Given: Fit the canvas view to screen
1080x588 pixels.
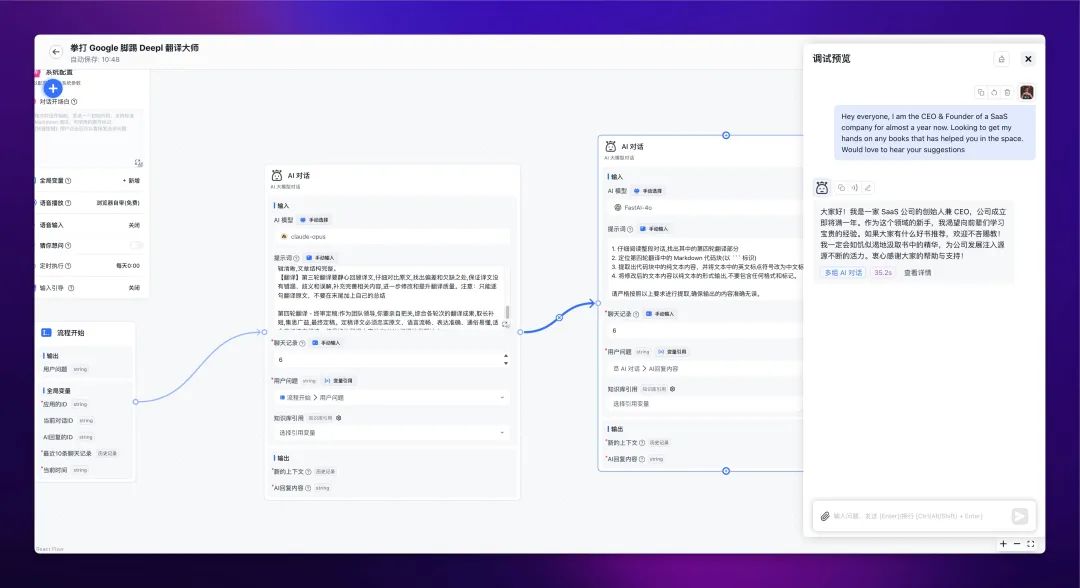Looking at the screenshot, I should tap(1030, 544).
